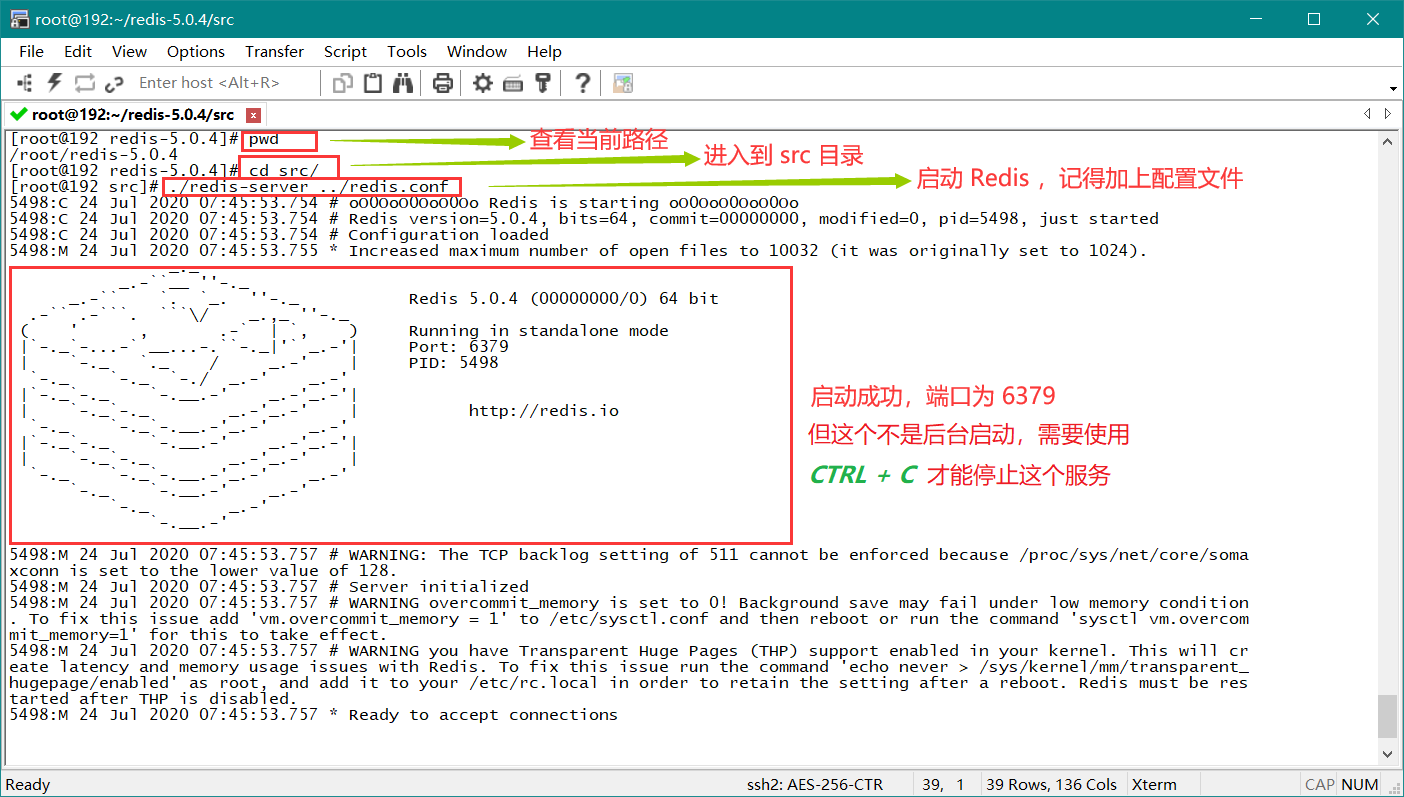This screenshot has width=1404, height=797.
Task: Click the Help question mark icon
Action: coord(582,83)
